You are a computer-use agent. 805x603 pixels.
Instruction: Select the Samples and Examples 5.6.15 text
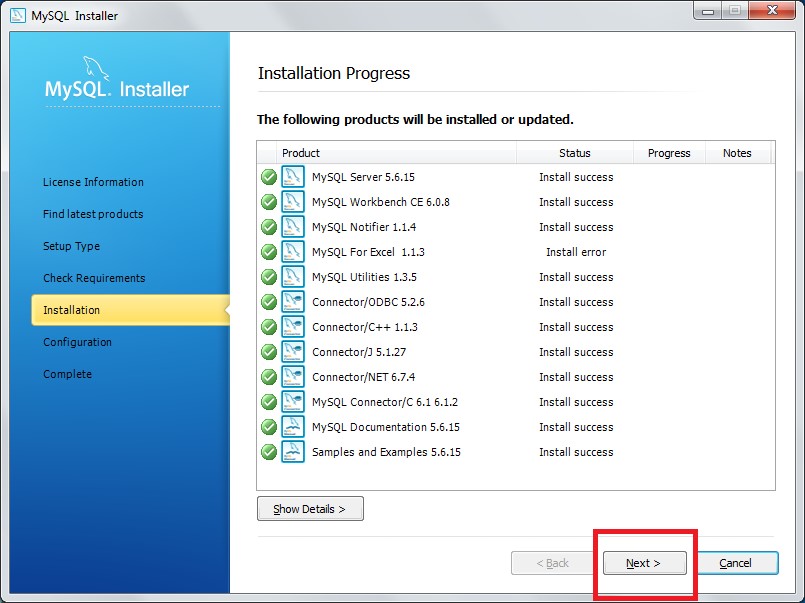[x=387, y=452]
